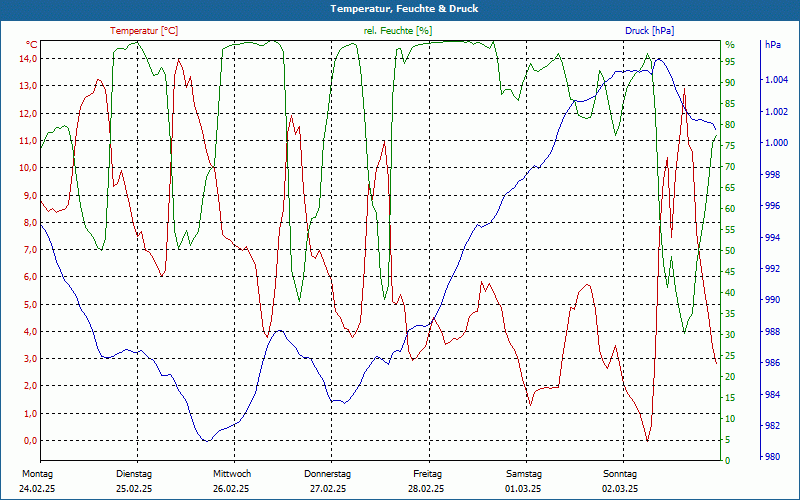This screenshot has height=500, width=800.
Task: Click the '65' humidity axis value
Action: point(730,188)
